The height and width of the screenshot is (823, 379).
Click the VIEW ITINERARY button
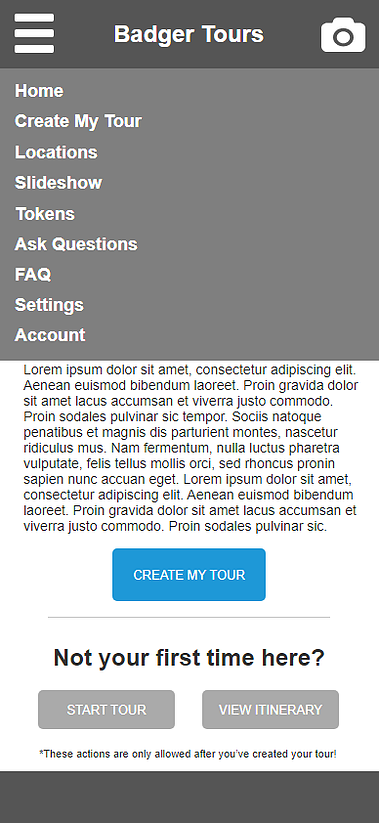pos(270,710)
